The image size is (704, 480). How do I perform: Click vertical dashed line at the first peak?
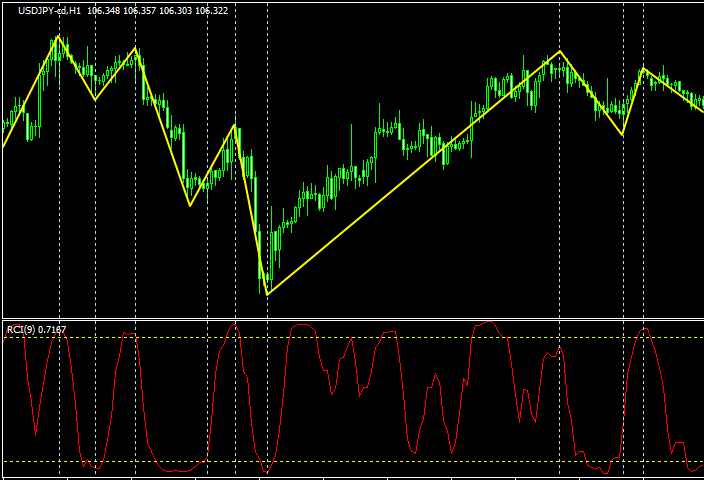coord(58,200)
